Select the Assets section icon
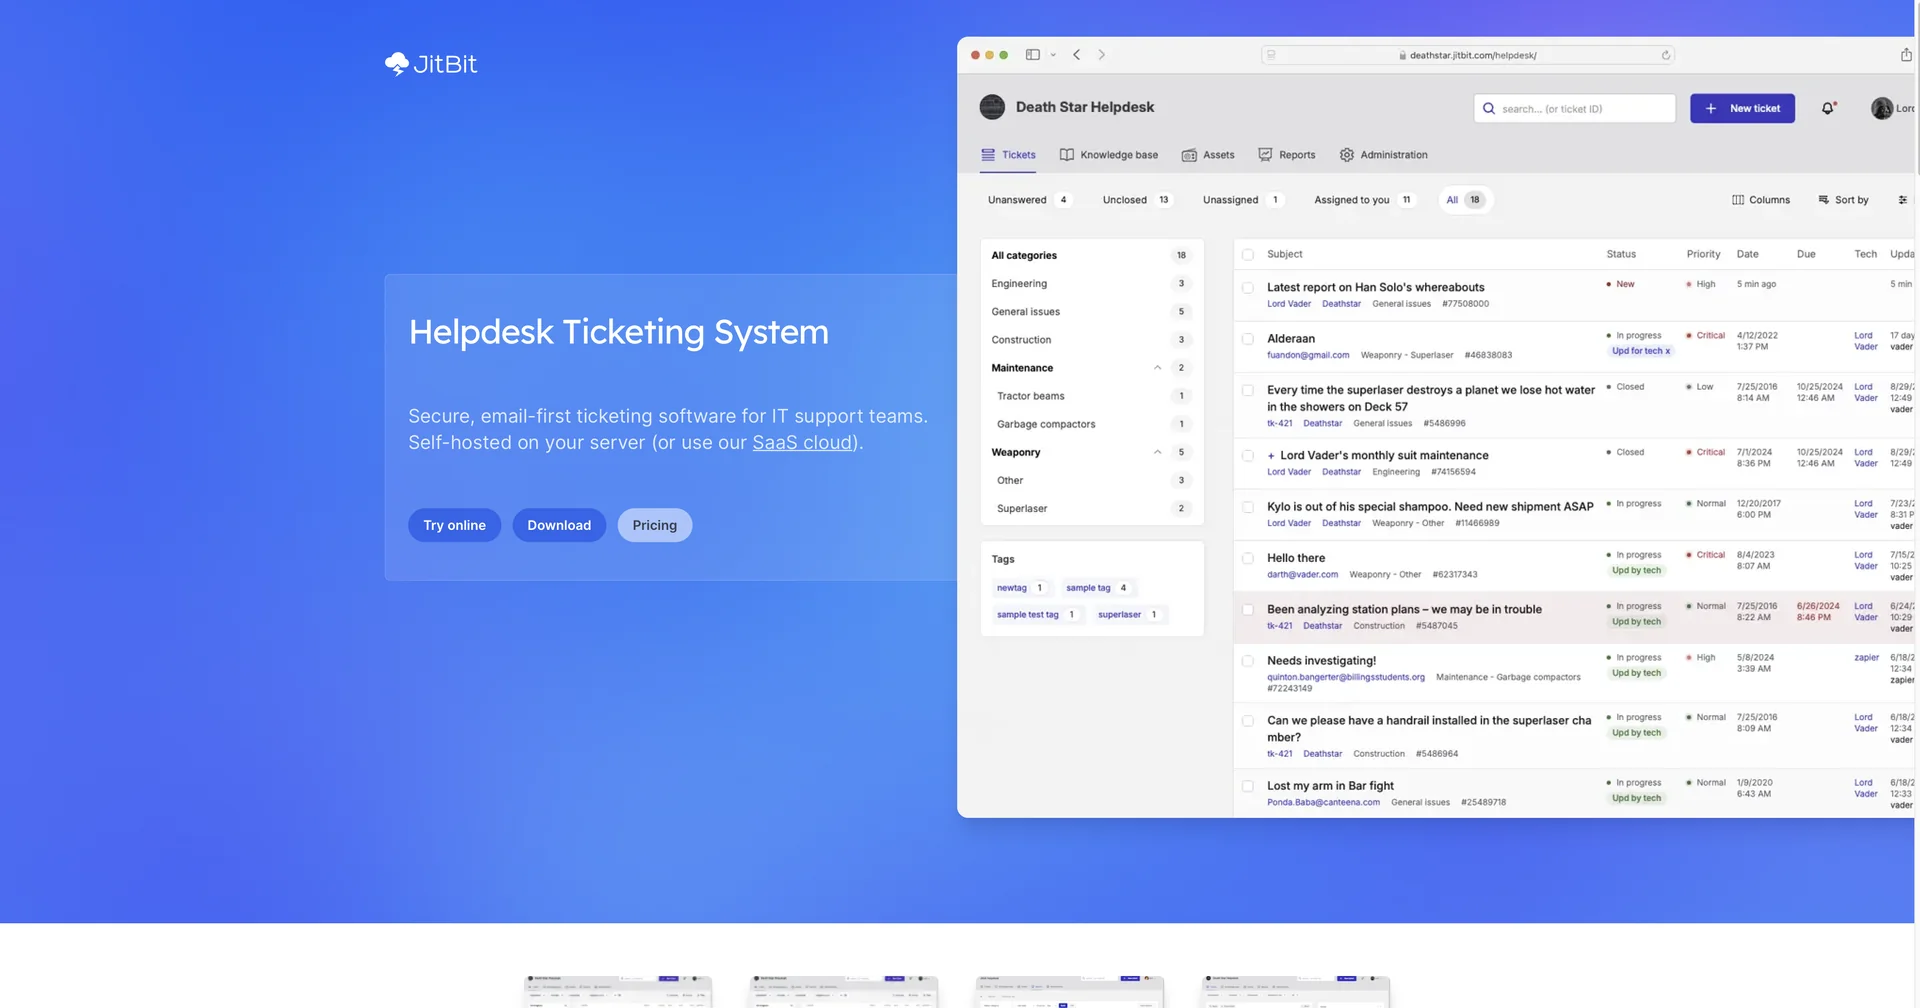The width and height of the screenshot is (1920, 1008). [x=1190, y=155]
